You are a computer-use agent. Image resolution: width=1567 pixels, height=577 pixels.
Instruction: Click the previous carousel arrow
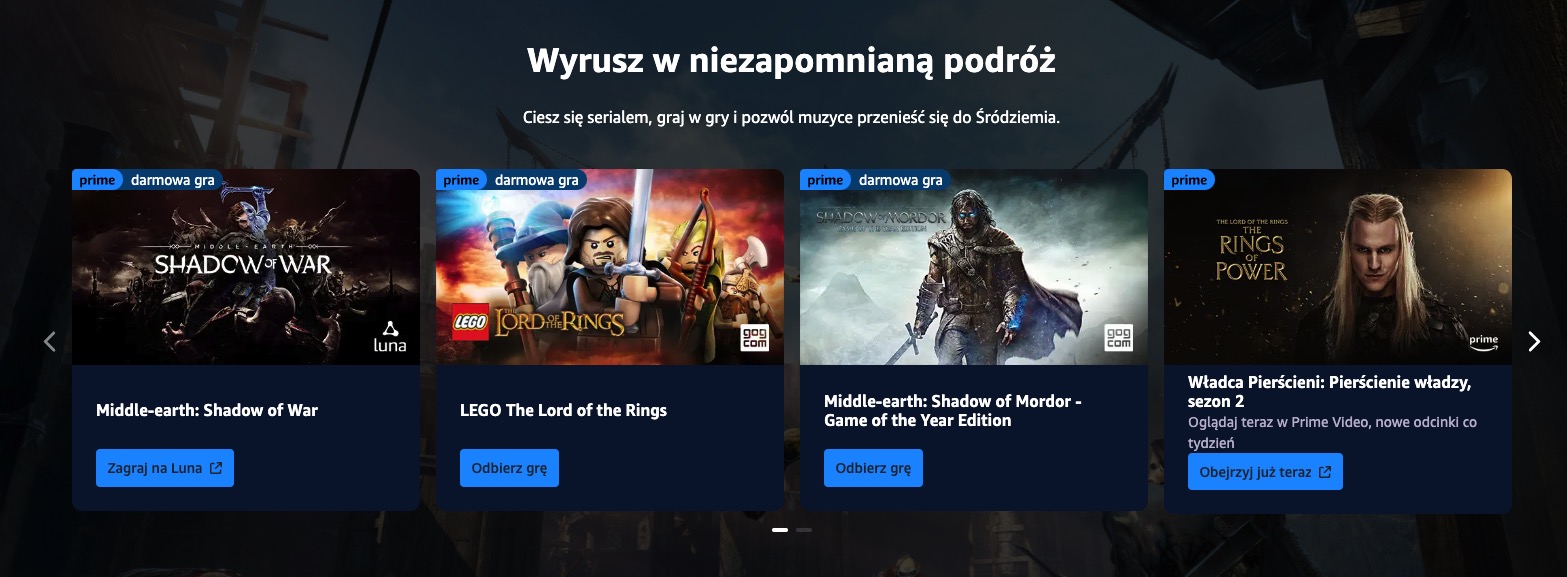[x=49, y=341]
